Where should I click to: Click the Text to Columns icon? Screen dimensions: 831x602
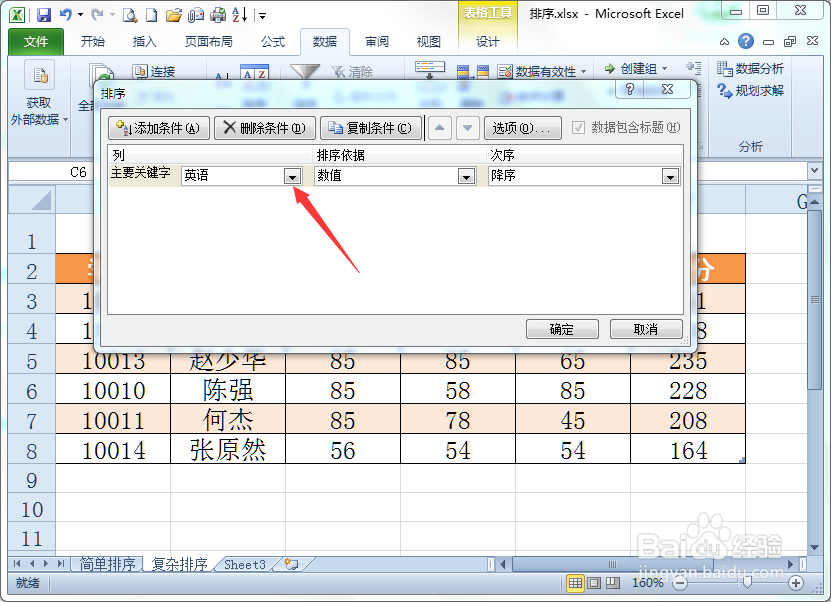pyautogui.click(x=429, y=70)
